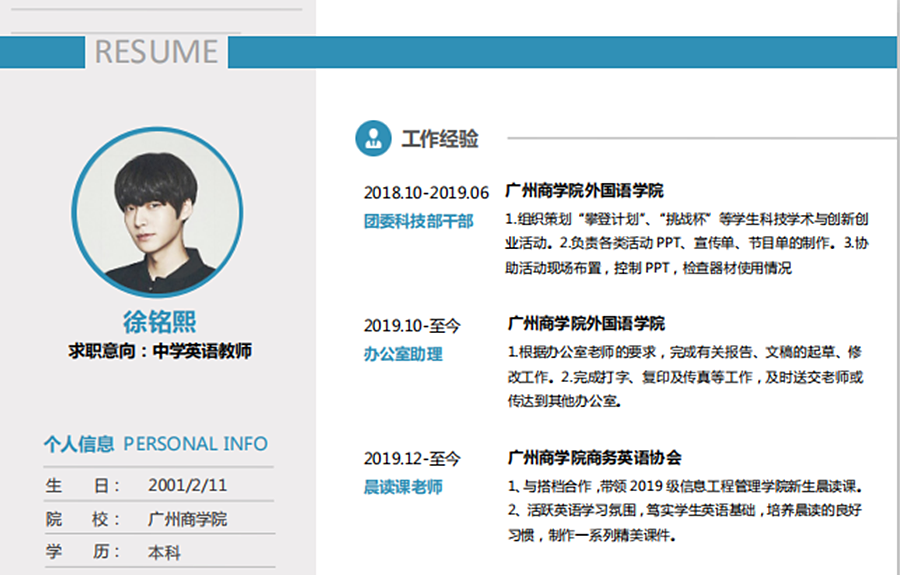
Task: Select the birthday value 2001/2/11
Action: [x=187, y=485]
